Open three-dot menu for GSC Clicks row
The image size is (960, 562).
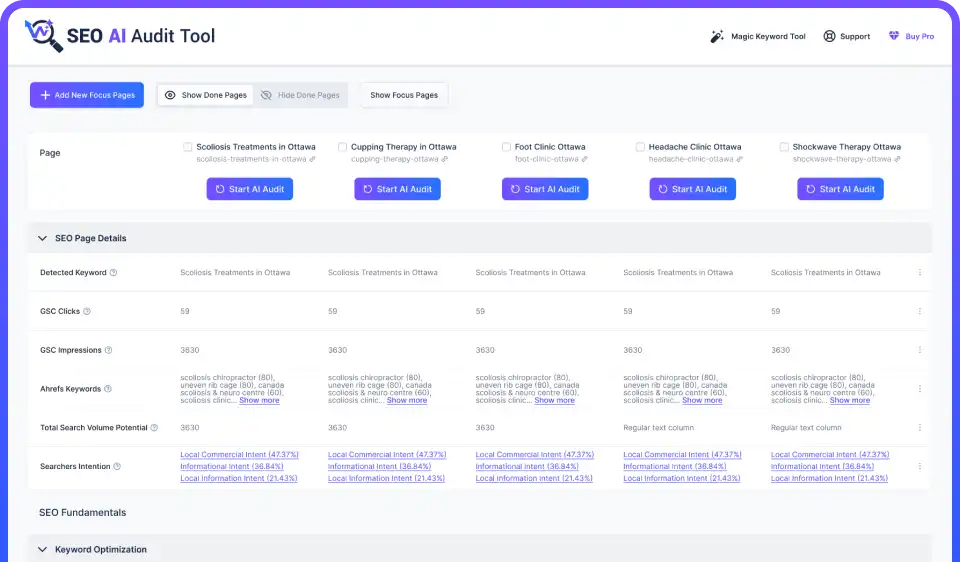pyautogui.click(x=920, y=311)
